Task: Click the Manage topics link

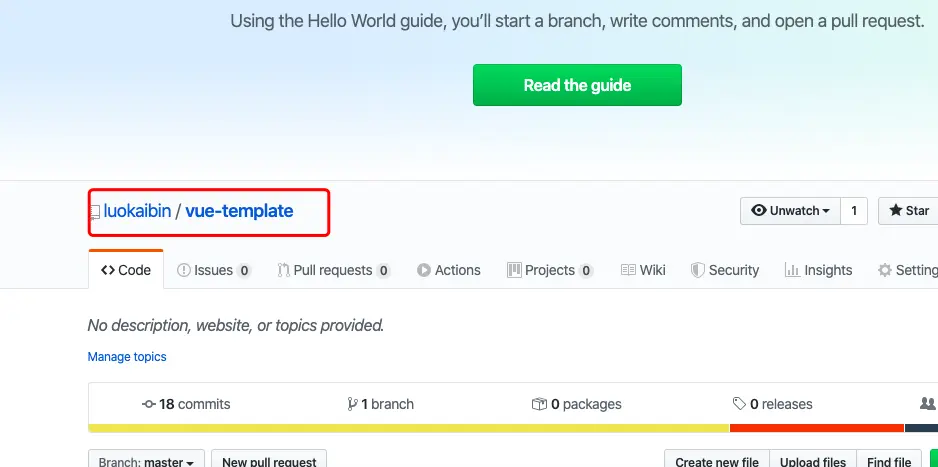Action: point(127,357)
